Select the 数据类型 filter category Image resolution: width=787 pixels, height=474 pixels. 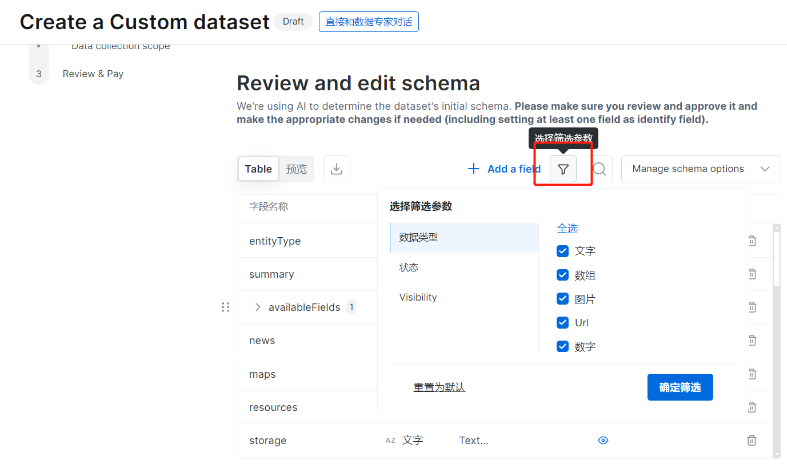click(x=464, y=238)
